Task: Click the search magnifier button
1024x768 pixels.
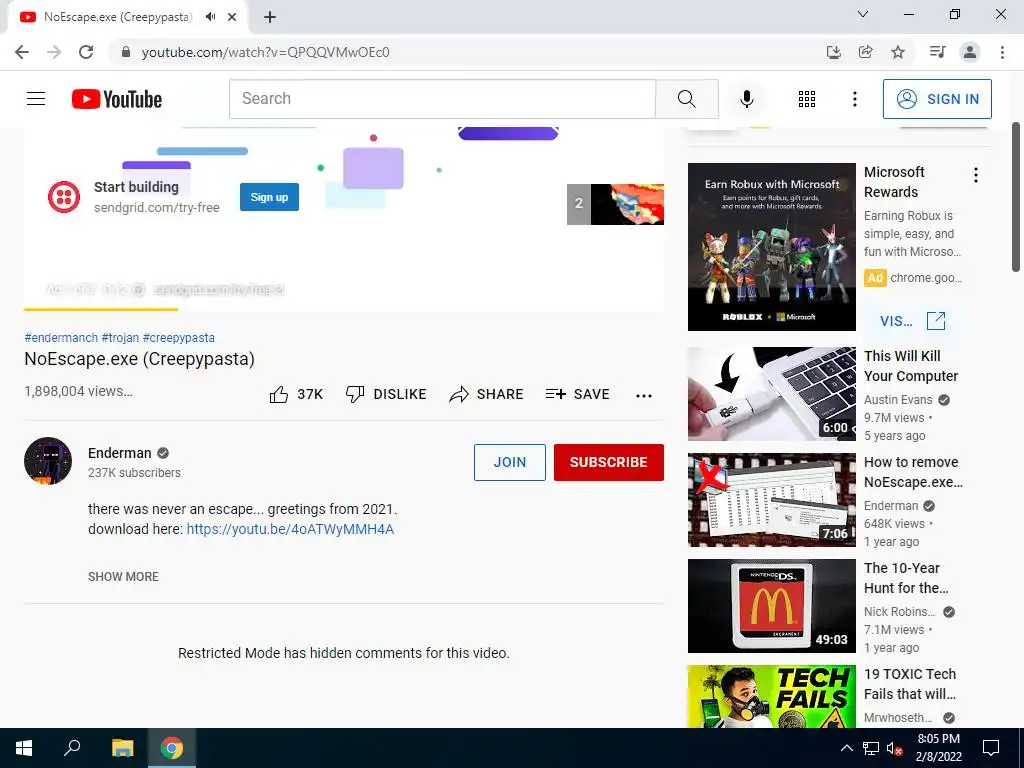Action: coord(686,99)
